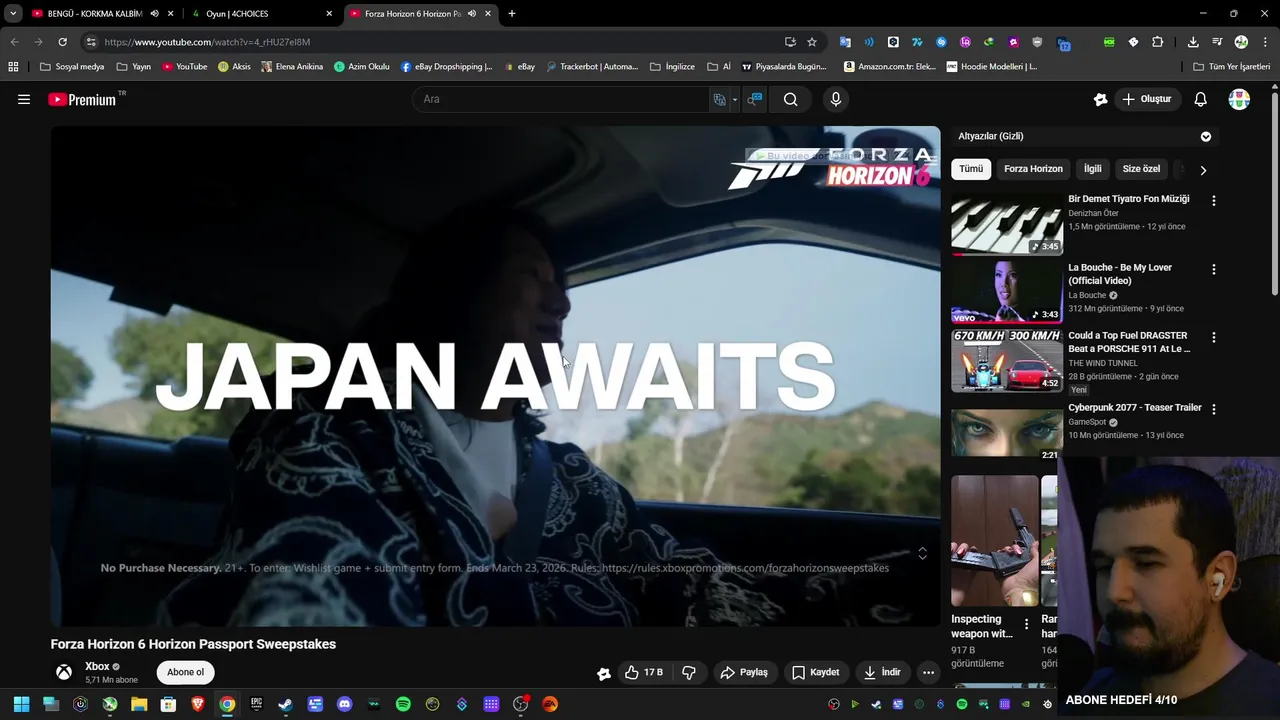Select the İlgili filter chip

click(x=1092, y=169)
